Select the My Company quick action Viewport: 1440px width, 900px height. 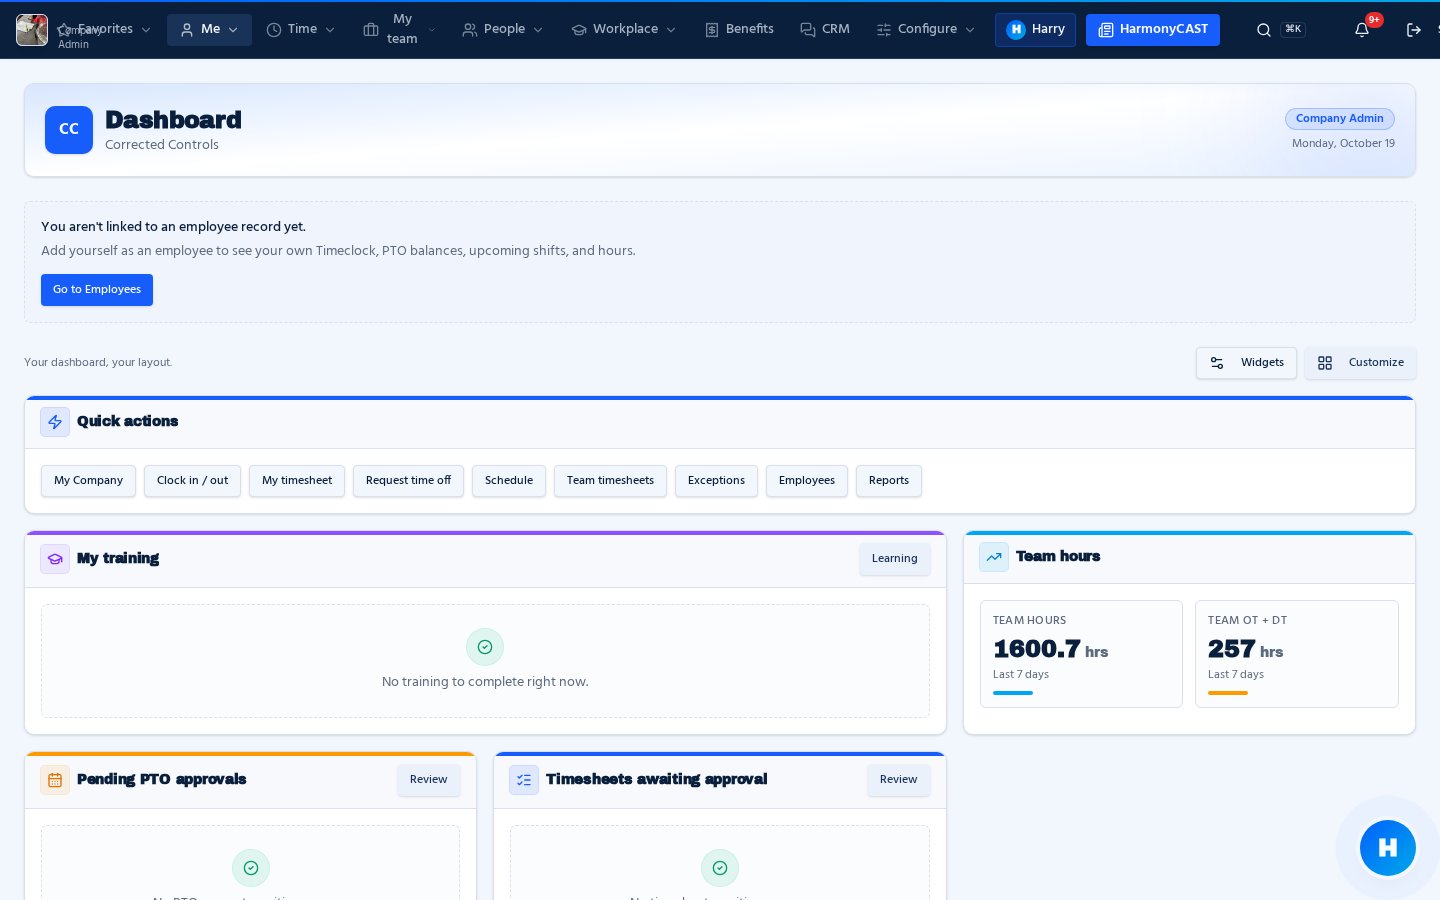88,481
